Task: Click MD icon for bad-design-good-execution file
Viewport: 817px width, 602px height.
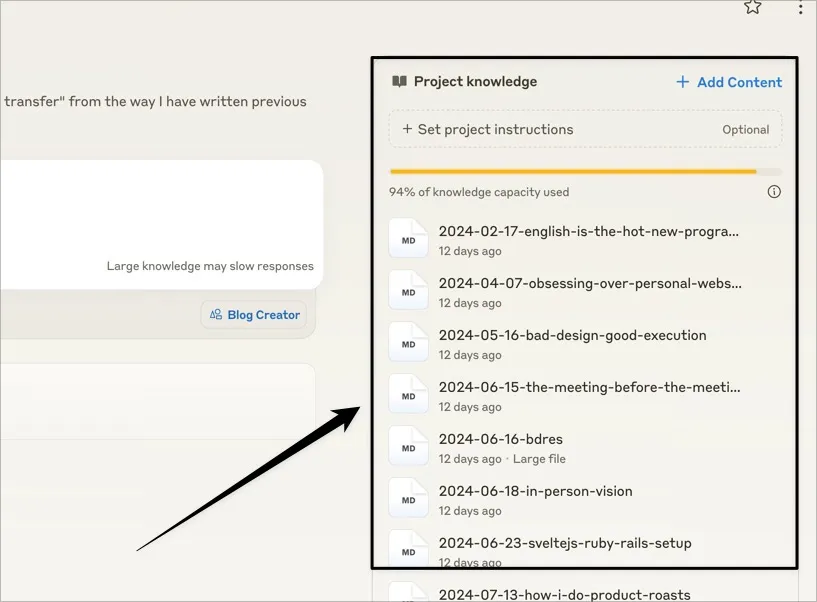Action: click(x=408, y=344)
